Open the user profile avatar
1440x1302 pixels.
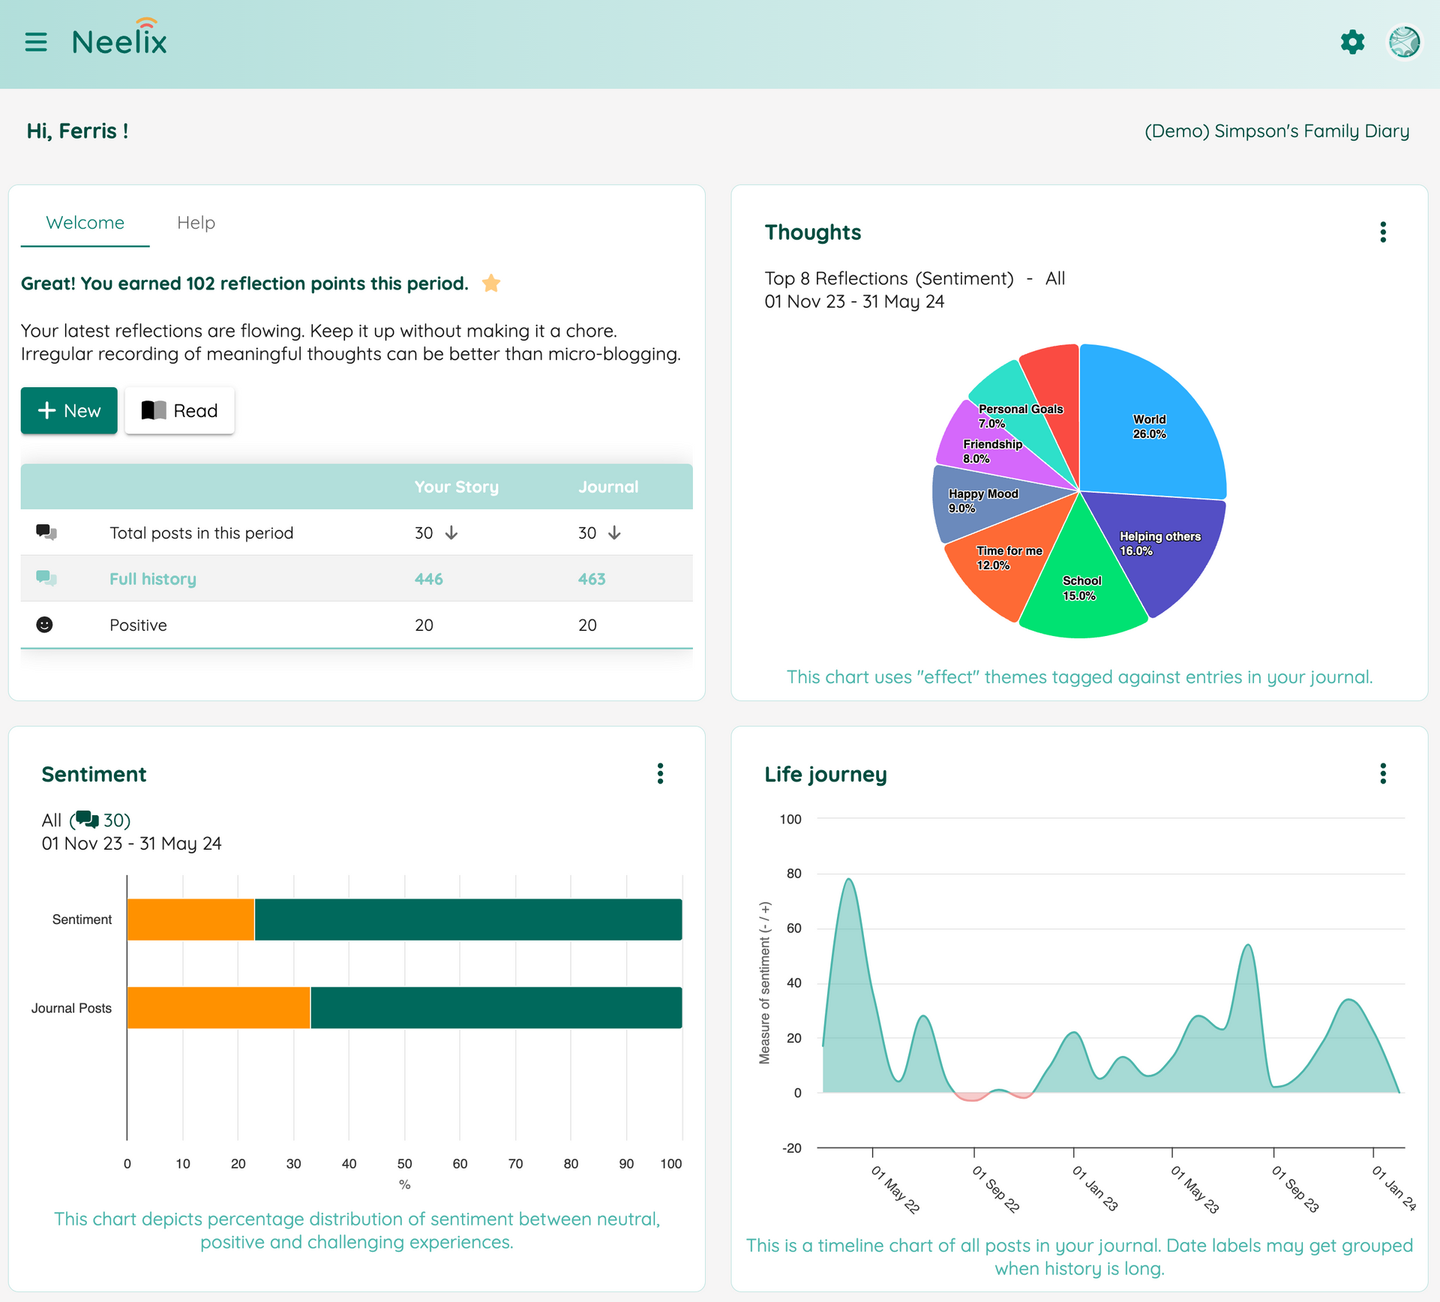[x=1404, y=42]
